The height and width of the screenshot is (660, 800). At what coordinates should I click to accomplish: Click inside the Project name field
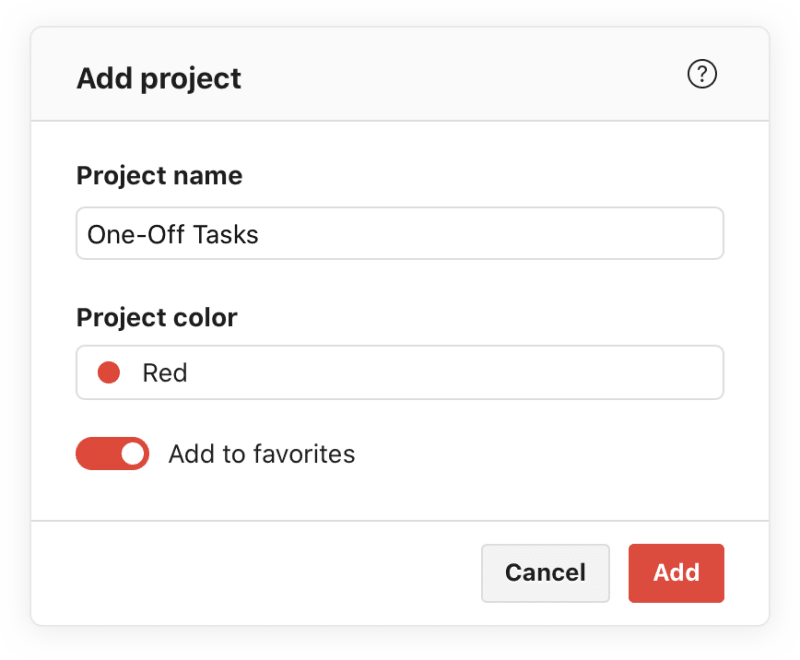click(400, 233)
